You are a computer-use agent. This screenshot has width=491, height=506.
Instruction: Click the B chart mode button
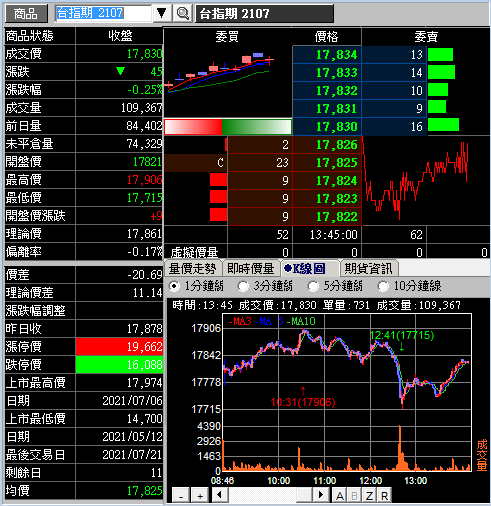pos(354,496)
